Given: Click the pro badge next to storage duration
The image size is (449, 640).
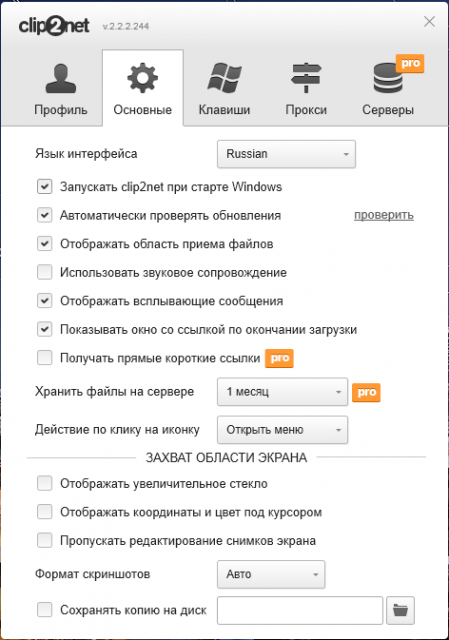Looking at the screenshot, I should pos(366,392).
